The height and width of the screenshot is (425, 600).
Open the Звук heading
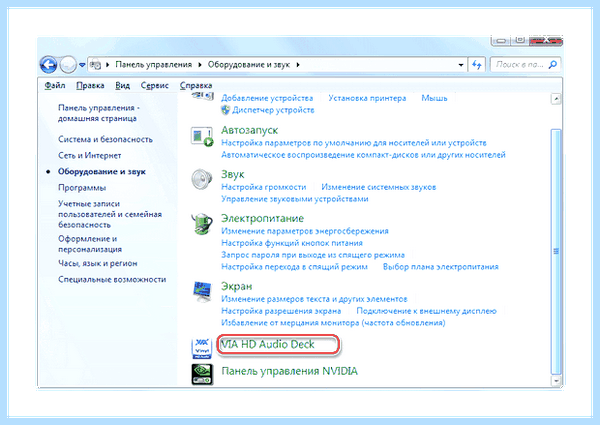[233, 174]
